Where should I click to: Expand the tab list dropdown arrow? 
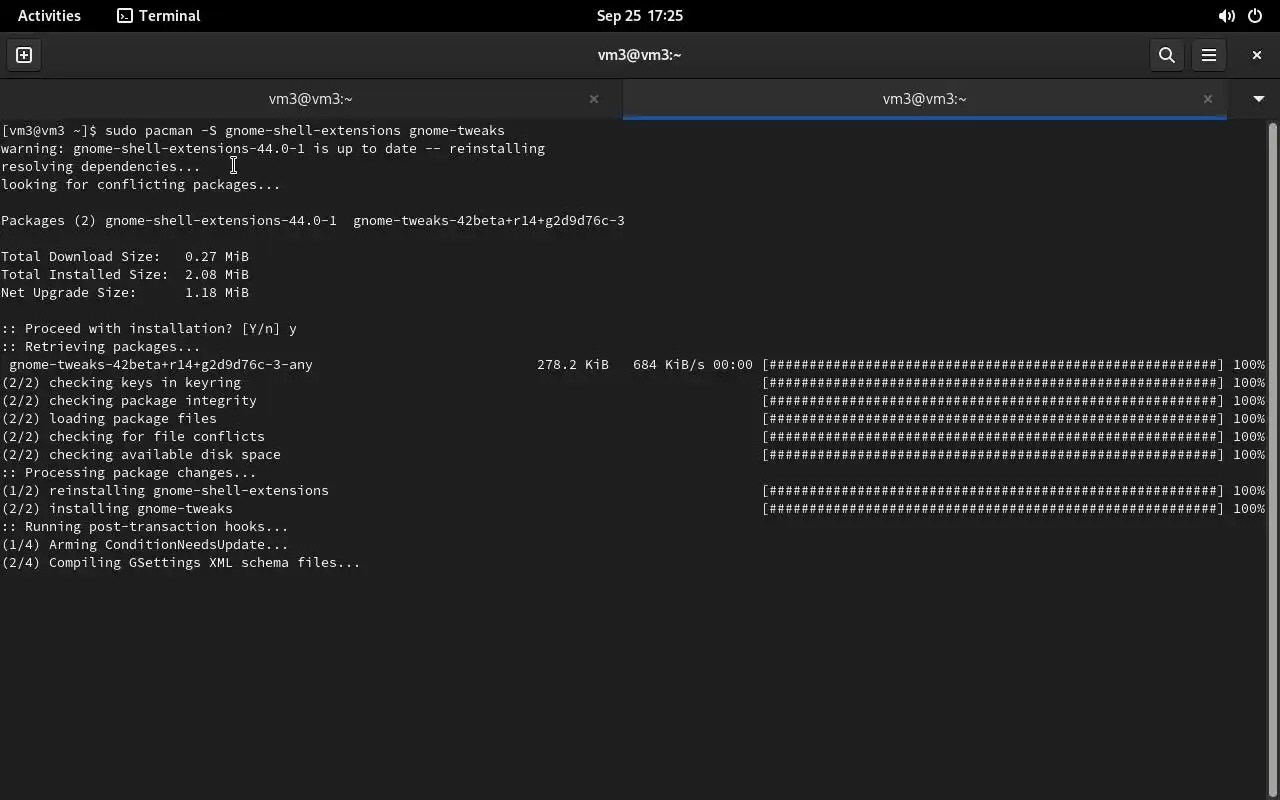1258,99
